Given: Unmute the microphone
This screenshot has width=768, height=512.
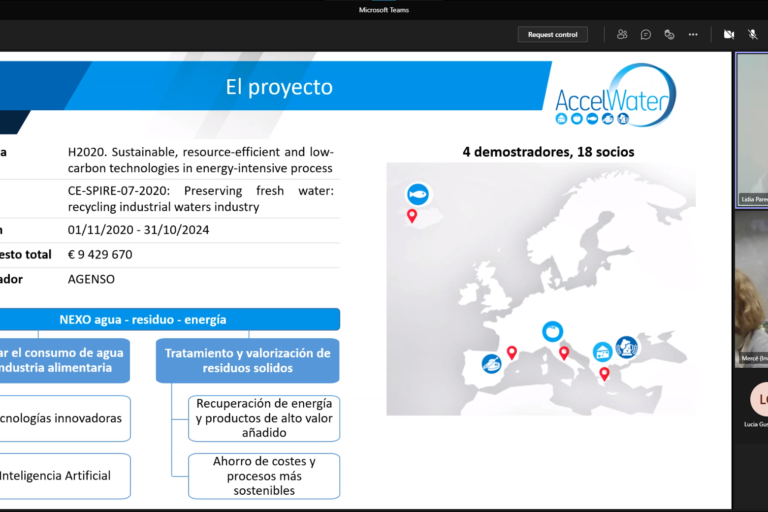Looking at the screenshot, I should tap(753, 34).
